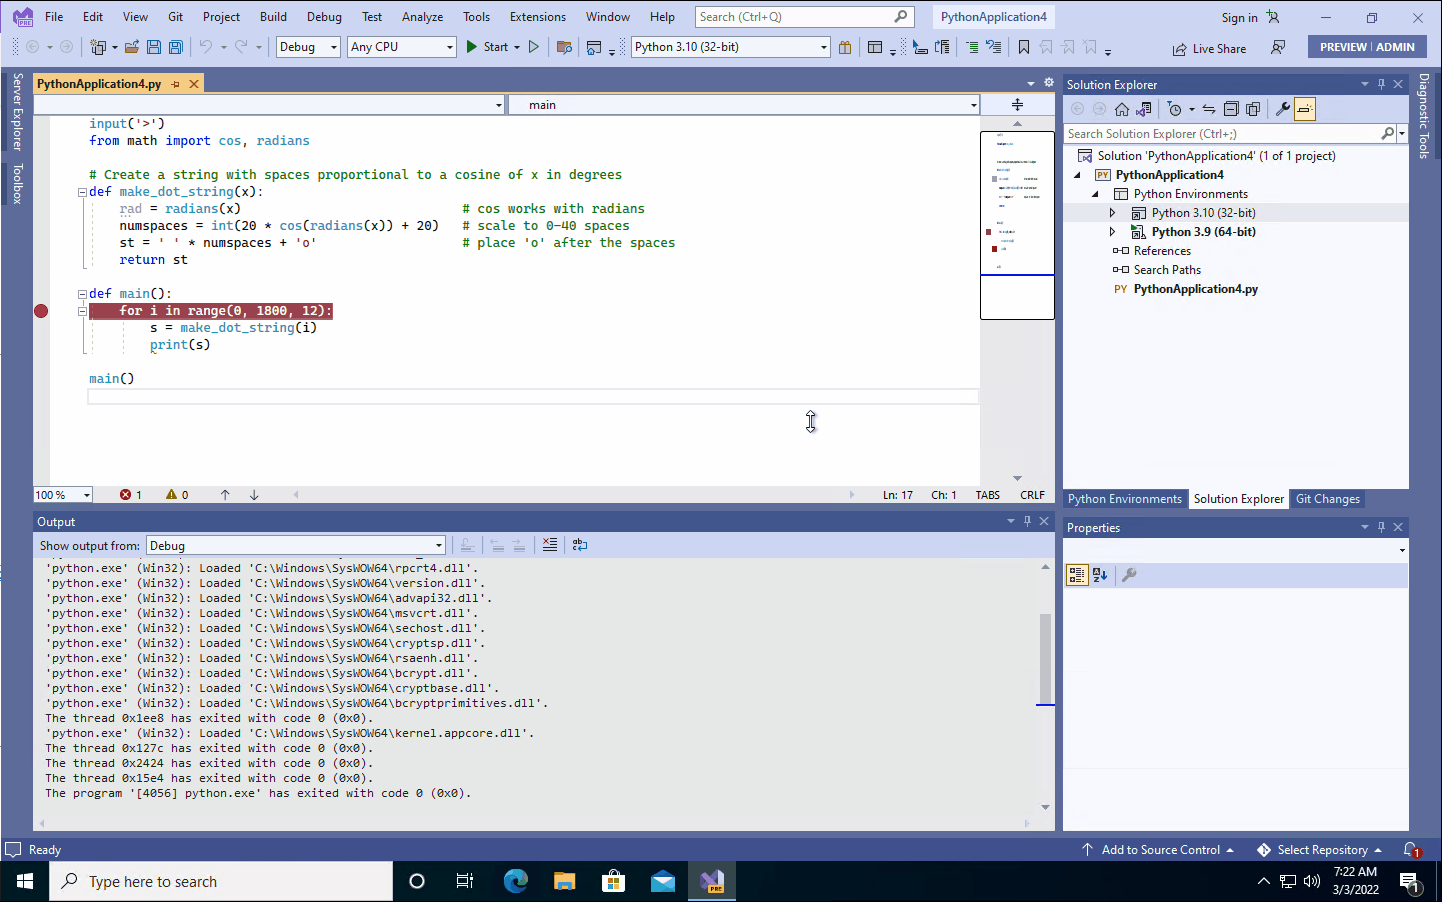Viewport: 1442px width, 902px height.
Task: Click the New Project toolbar icon
Action: pos(99,47)
